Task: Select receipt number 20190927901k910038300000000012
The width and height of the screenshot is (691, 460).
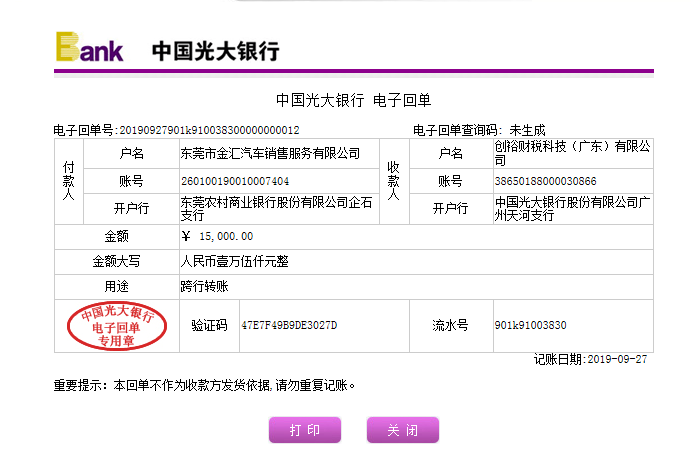Action: pyautogui.click(x=209, y=130)
